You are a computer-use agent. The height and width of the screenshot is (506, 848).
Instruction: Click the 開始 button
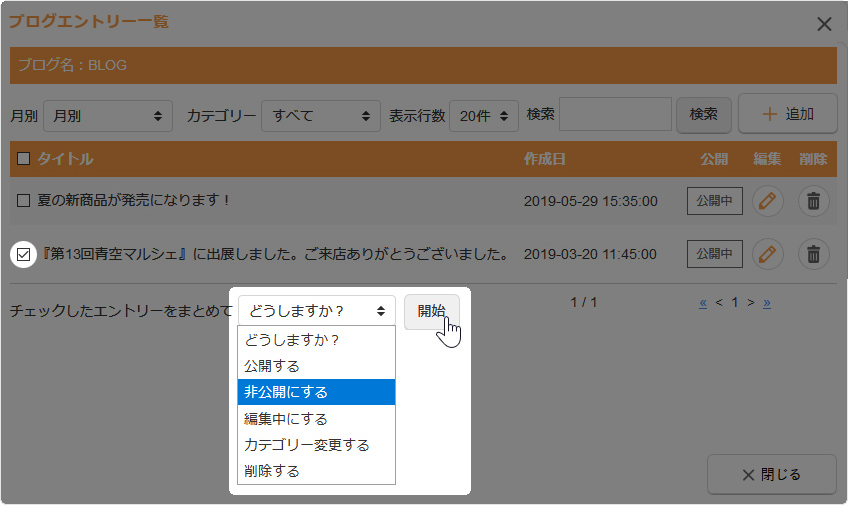tap(432, 311)
